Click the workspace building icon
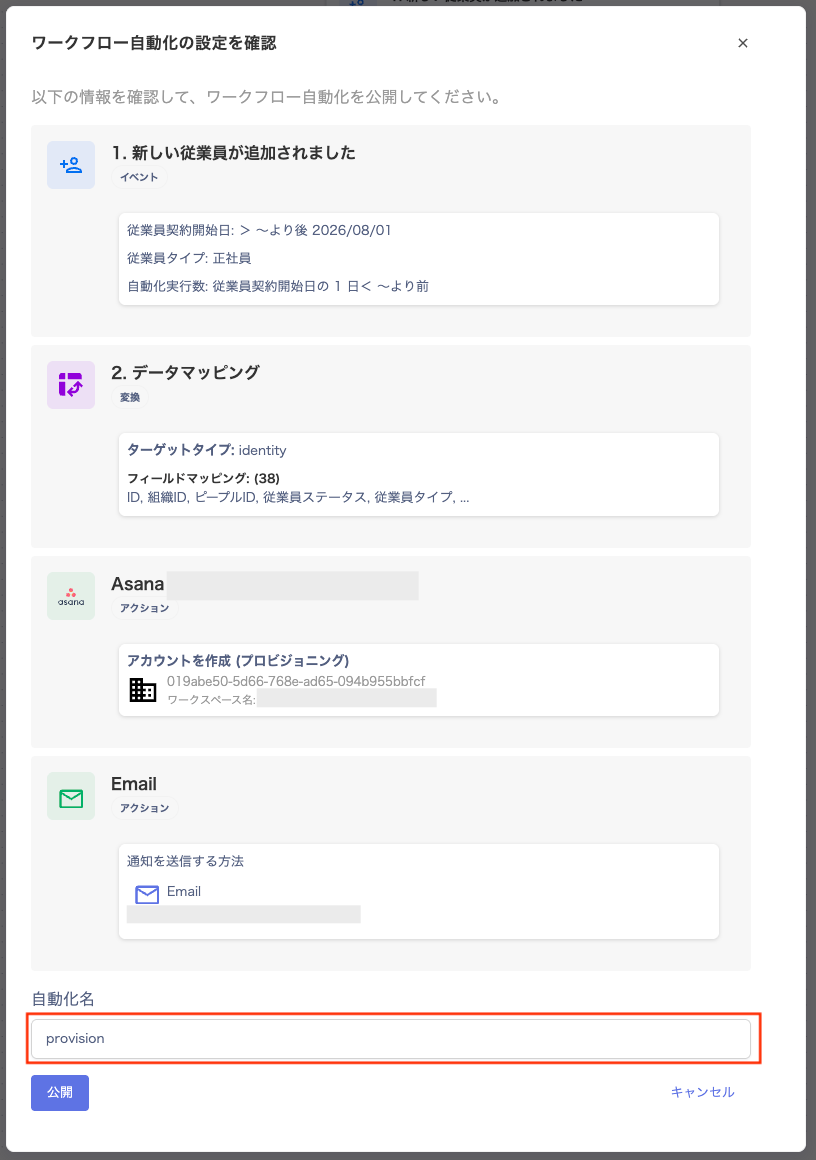Image resolution: width=816 pixels, height=1160 pixels. point(143,689)
